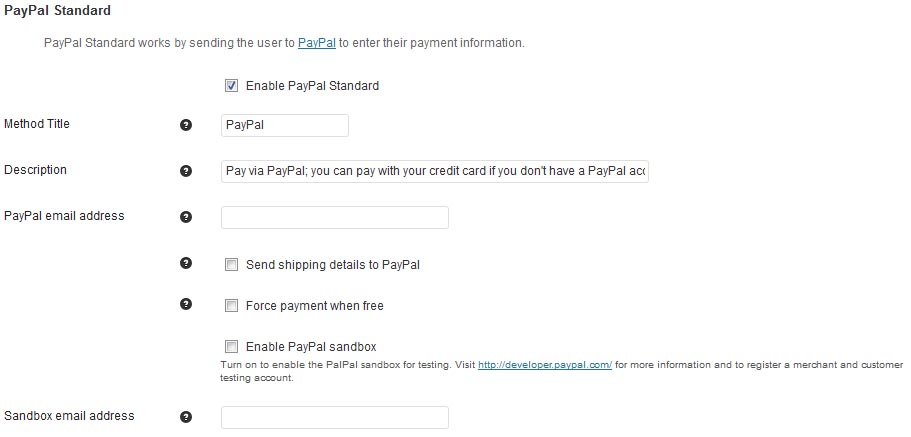Click the Sandbox email address input box
Viewport: 911px width, 437px height.
pos(334,417)
